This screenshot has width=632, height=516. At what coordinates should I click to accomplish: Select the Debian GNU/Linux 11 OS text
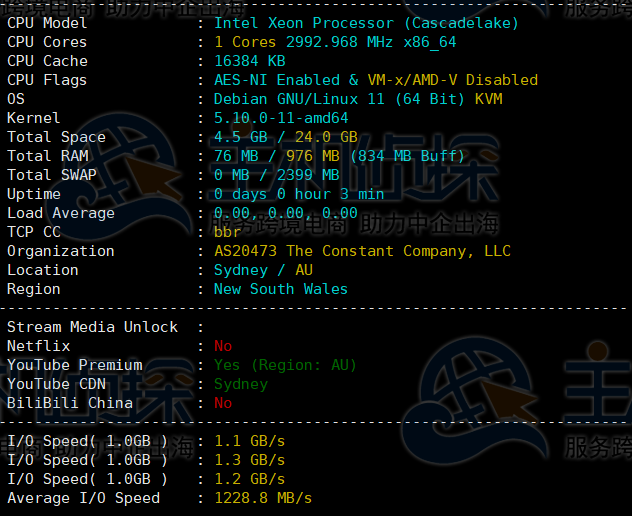[x=358, y=99]
